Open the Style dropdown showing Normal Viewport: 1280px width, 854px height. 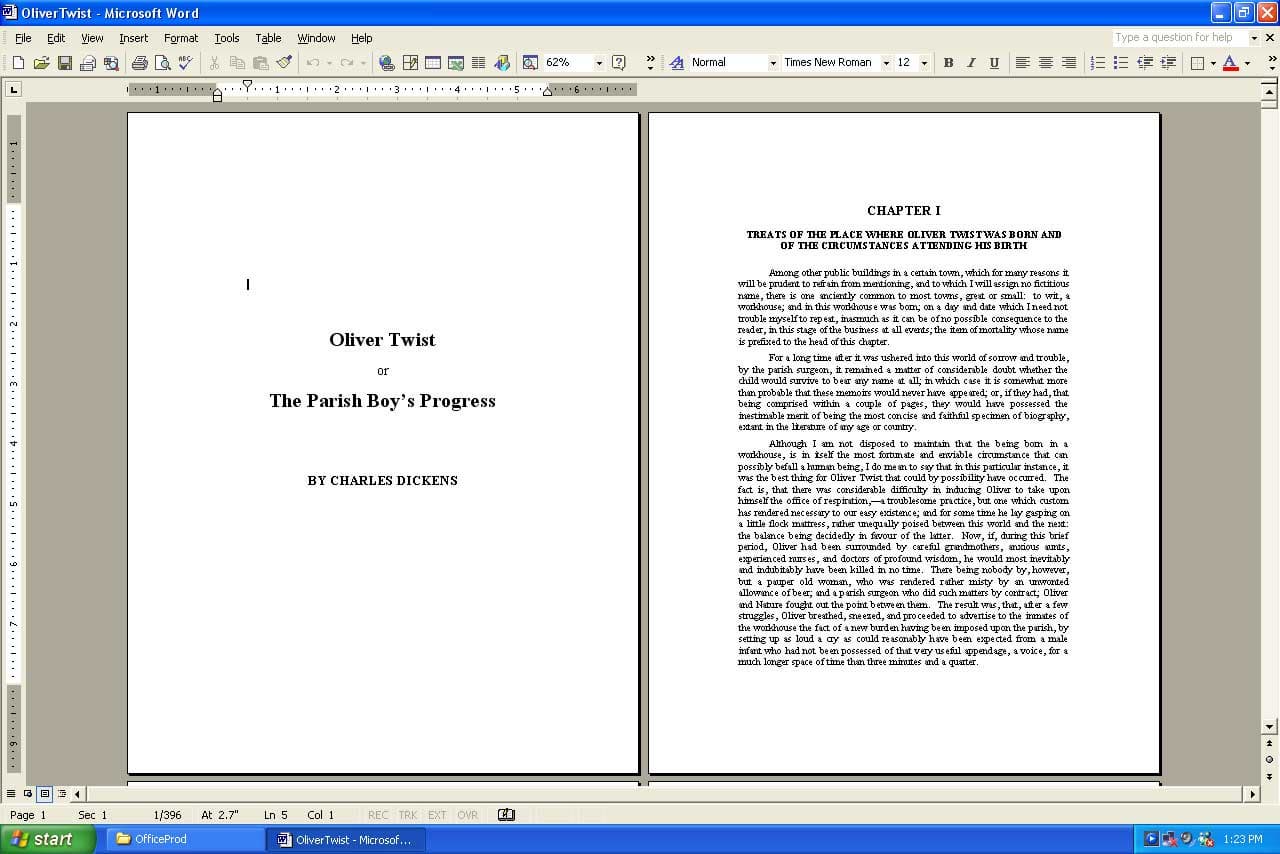tap(772, 63)
